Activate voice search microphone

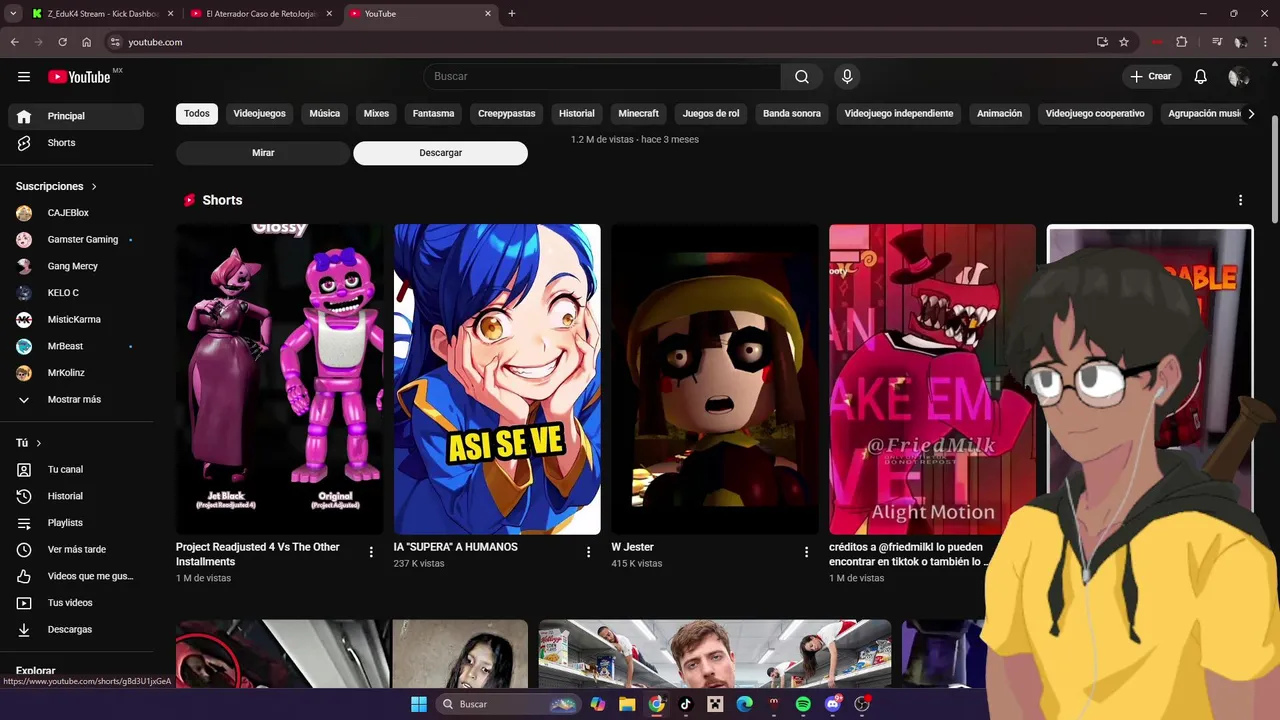pyautogui.click(x=847, y=77)
